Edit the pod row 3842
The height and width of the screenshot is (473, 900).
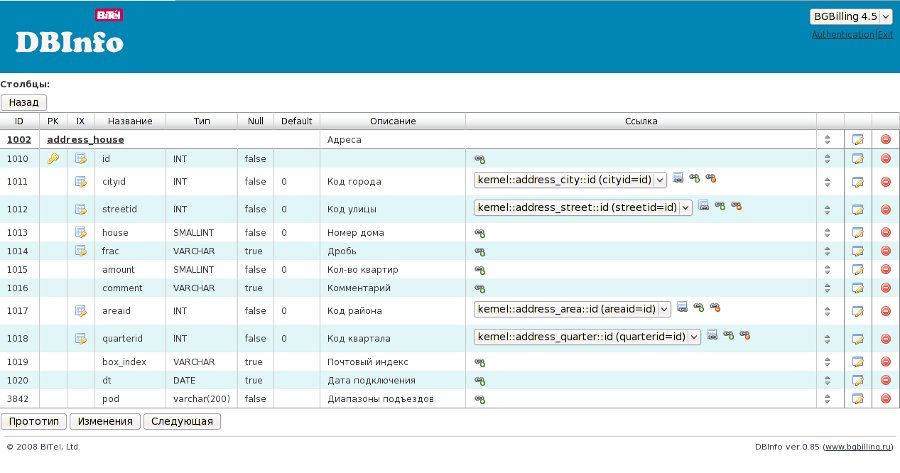pyautogui.click(x=858, y=398)
